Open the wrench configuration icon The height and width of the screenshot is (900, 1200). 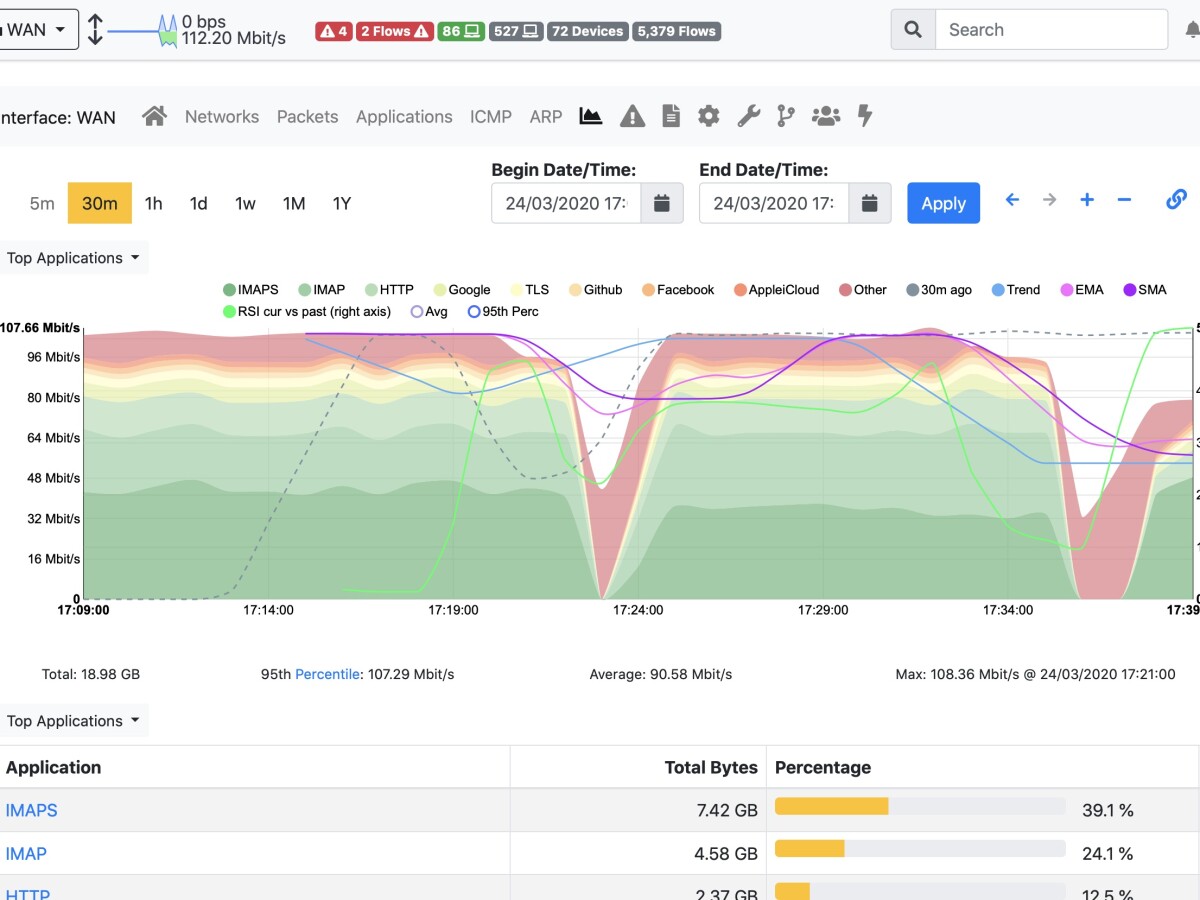(x=748, y=117)
